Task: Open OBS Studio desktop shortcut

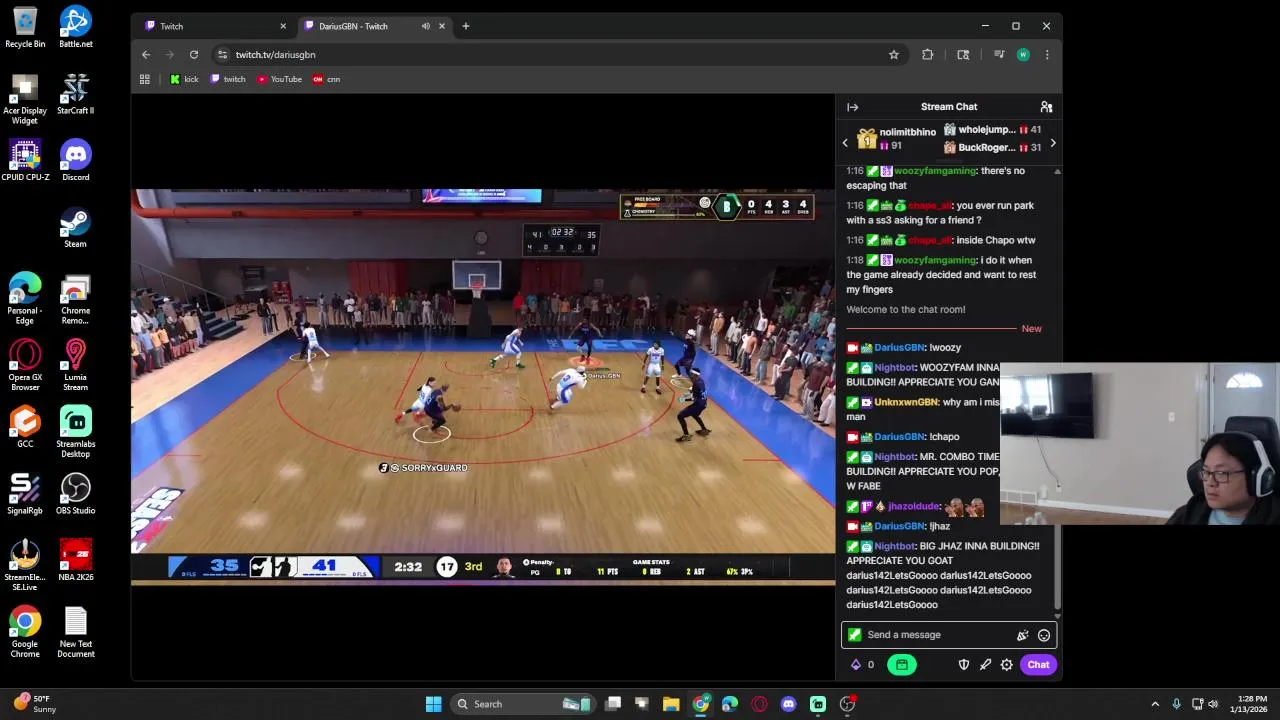Action: coord(75,494)
